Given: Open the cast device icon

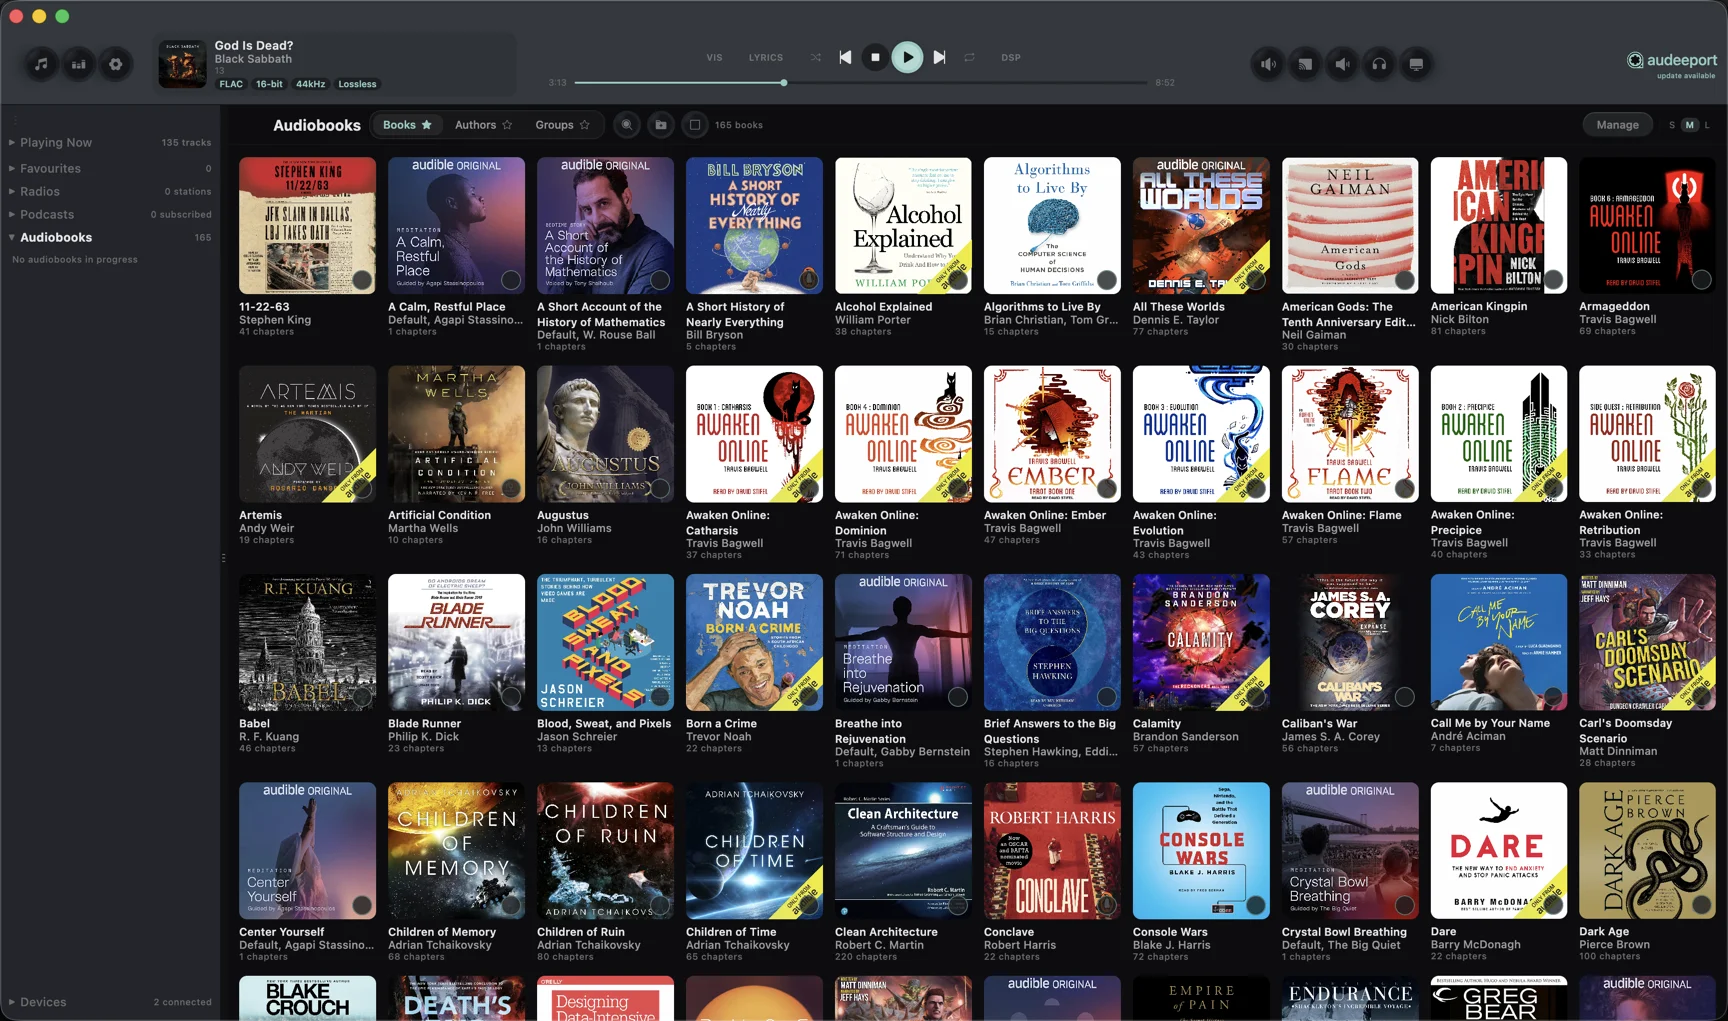Looking at the screenshot, I should 1305,64.
